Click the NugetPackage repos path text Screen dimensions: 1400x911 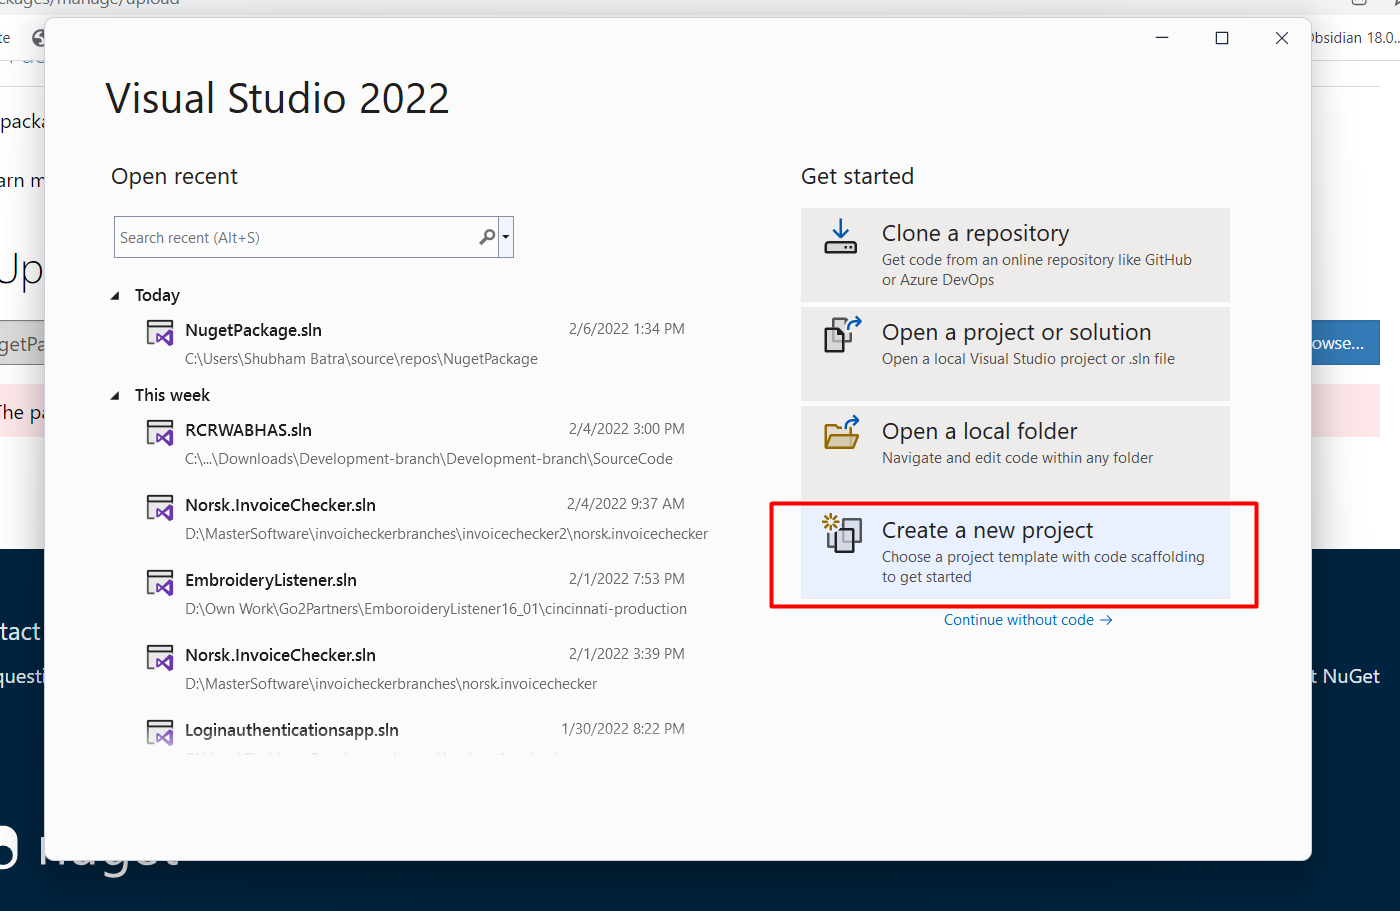pos(361,359)
